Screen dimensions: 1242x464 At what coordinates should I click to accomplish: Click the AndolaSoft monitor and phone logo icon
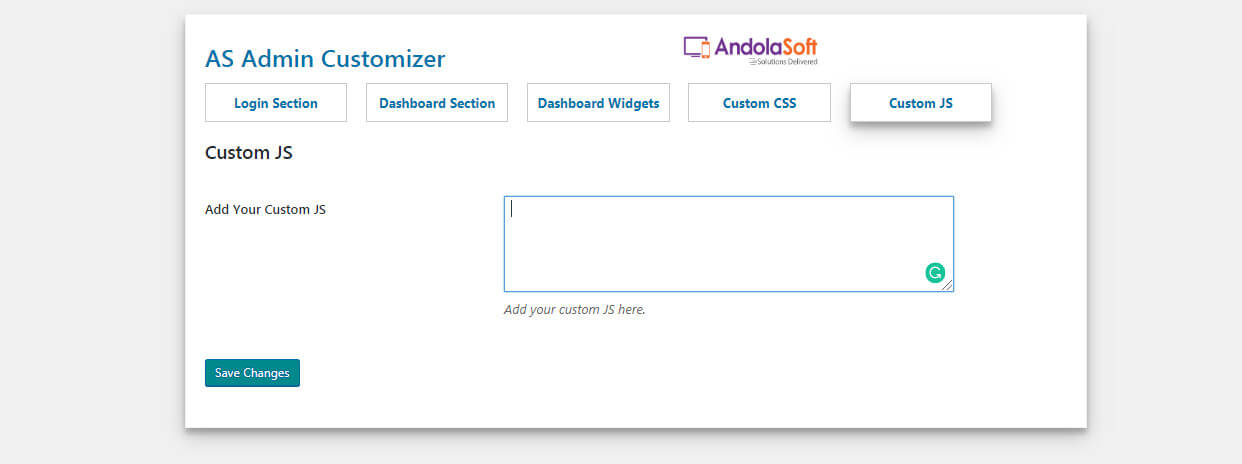point(697,48)
